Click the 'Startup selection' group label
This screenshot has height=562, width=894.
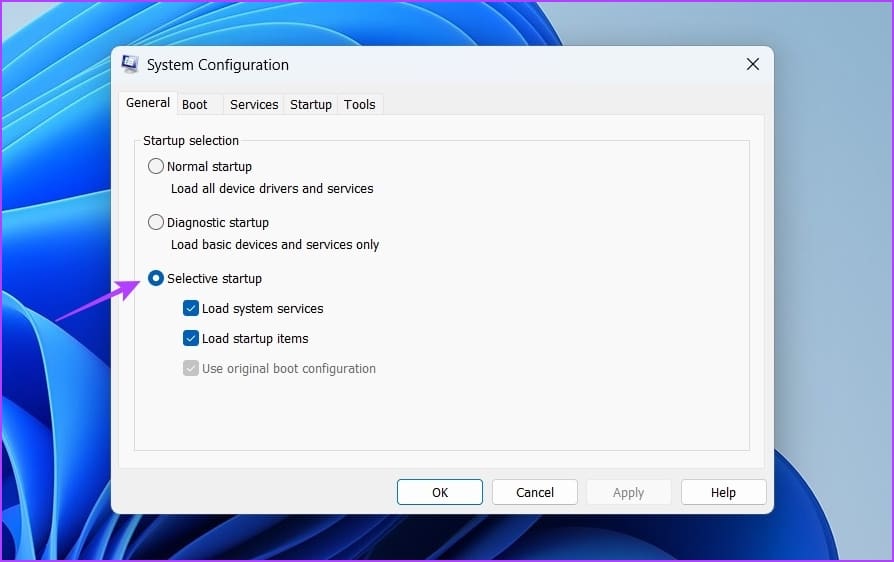click(x=191, y=141)
